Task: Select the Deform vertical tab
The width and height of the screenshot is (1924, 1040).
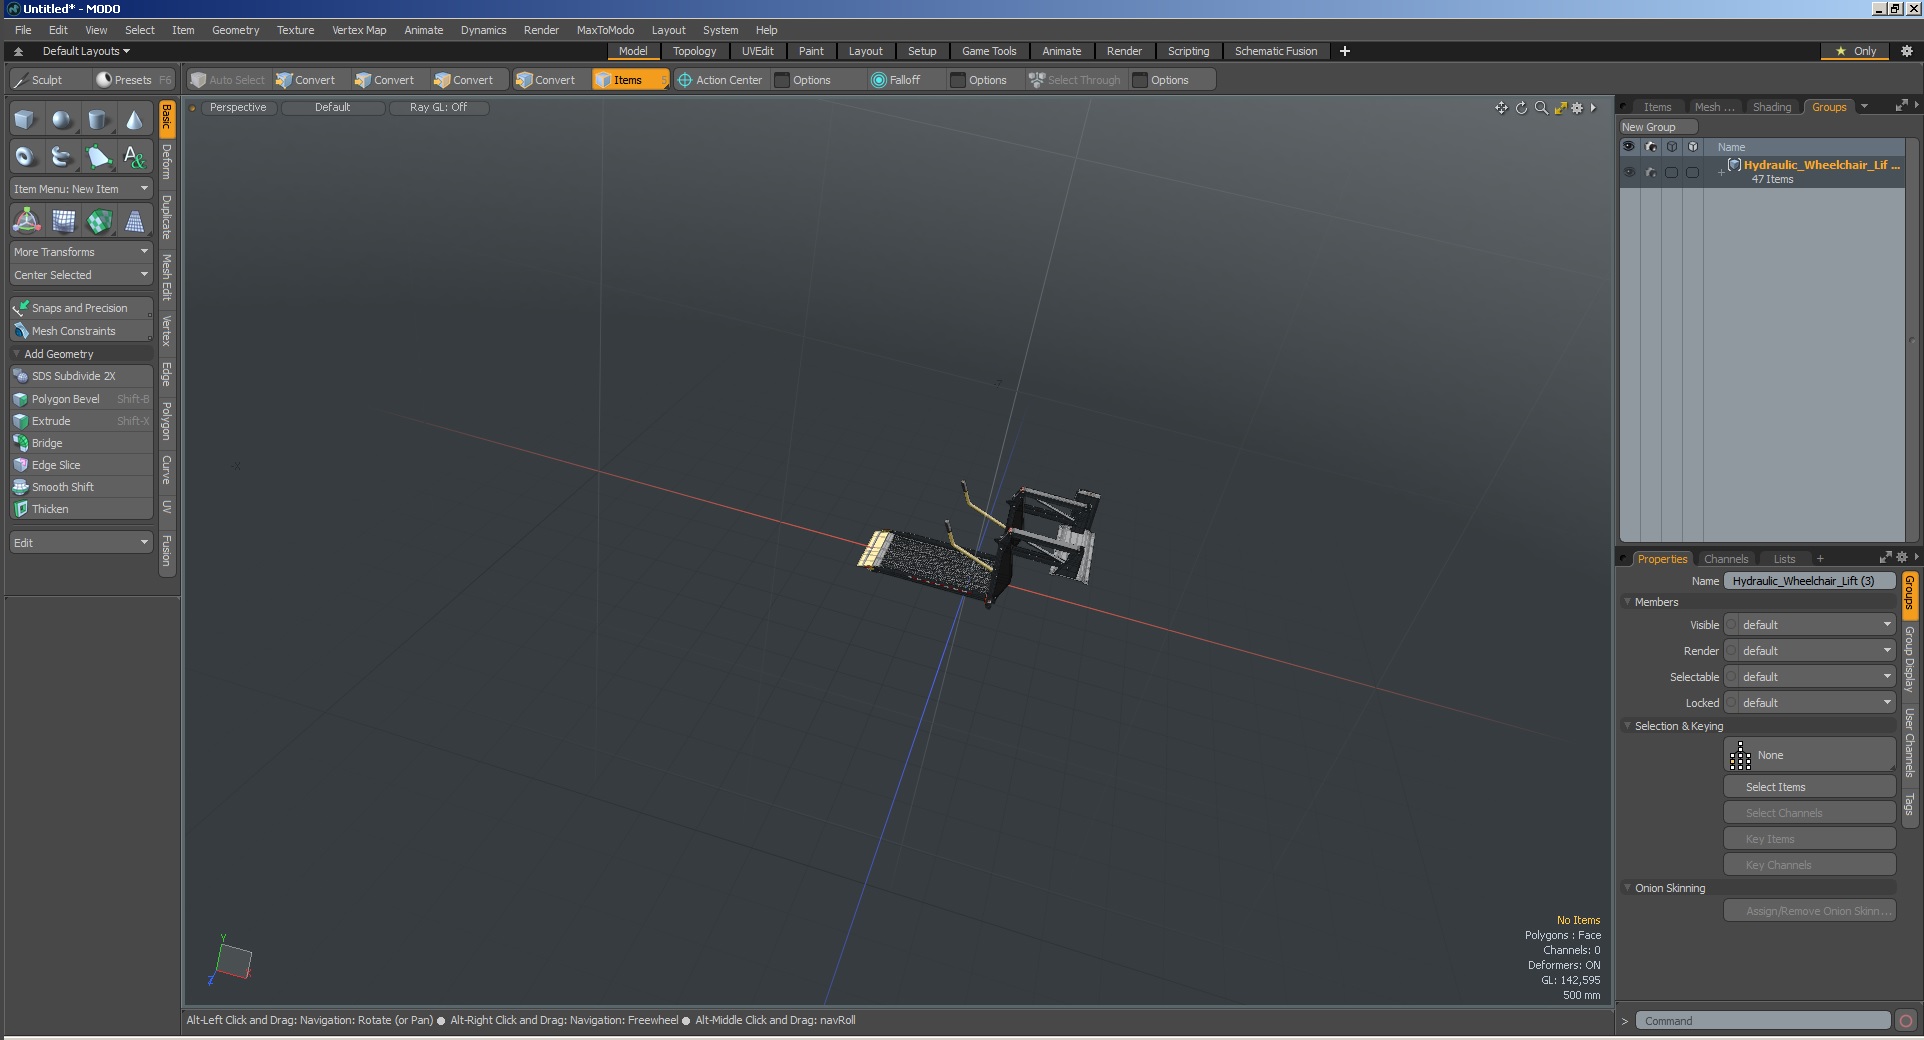Action: [x=167, y=161]
